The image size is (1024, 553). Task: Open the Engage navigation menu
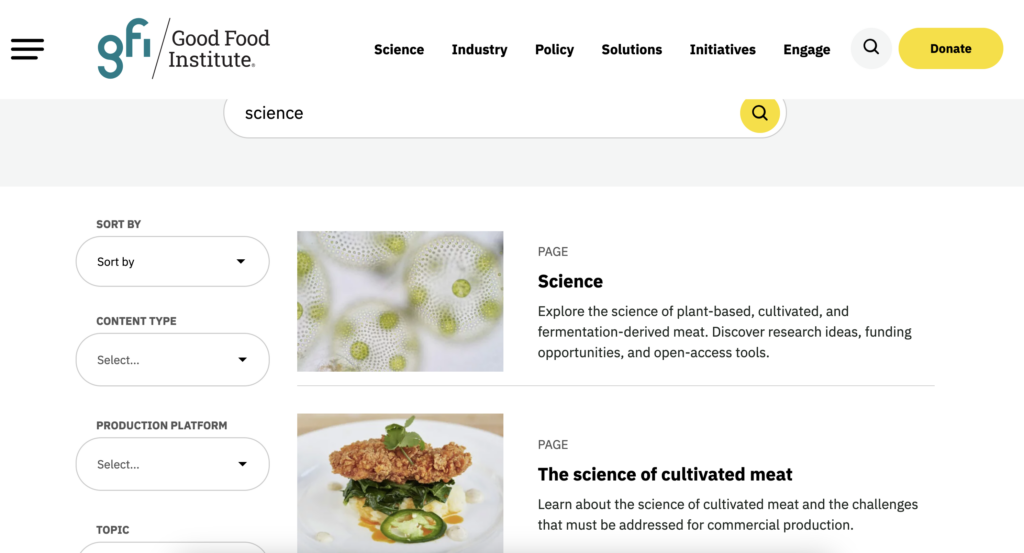click(807, 50)
